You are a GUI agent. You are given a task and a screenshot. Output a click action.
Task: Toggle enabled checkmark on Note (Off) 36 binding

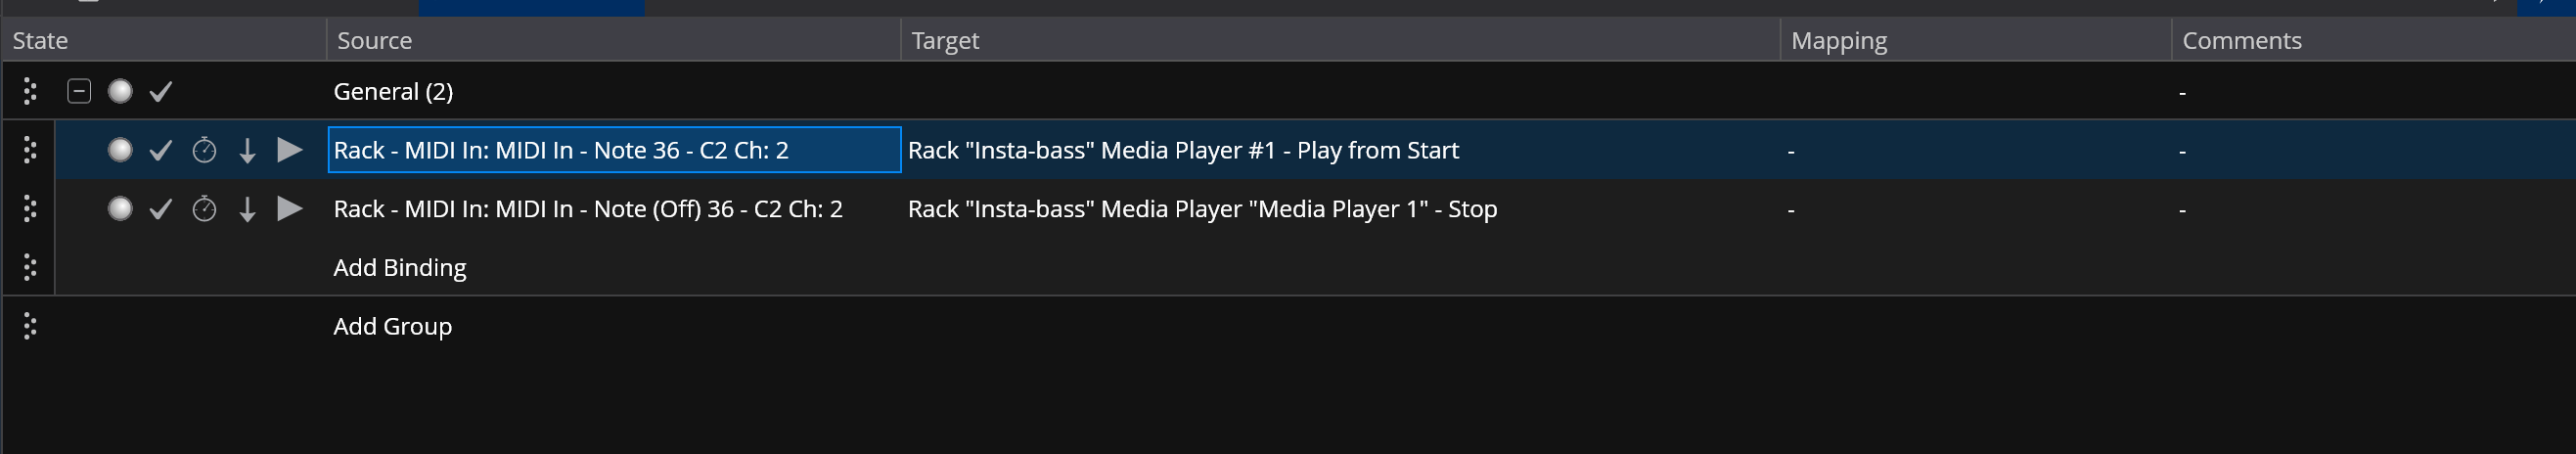[x=161, y=209]
